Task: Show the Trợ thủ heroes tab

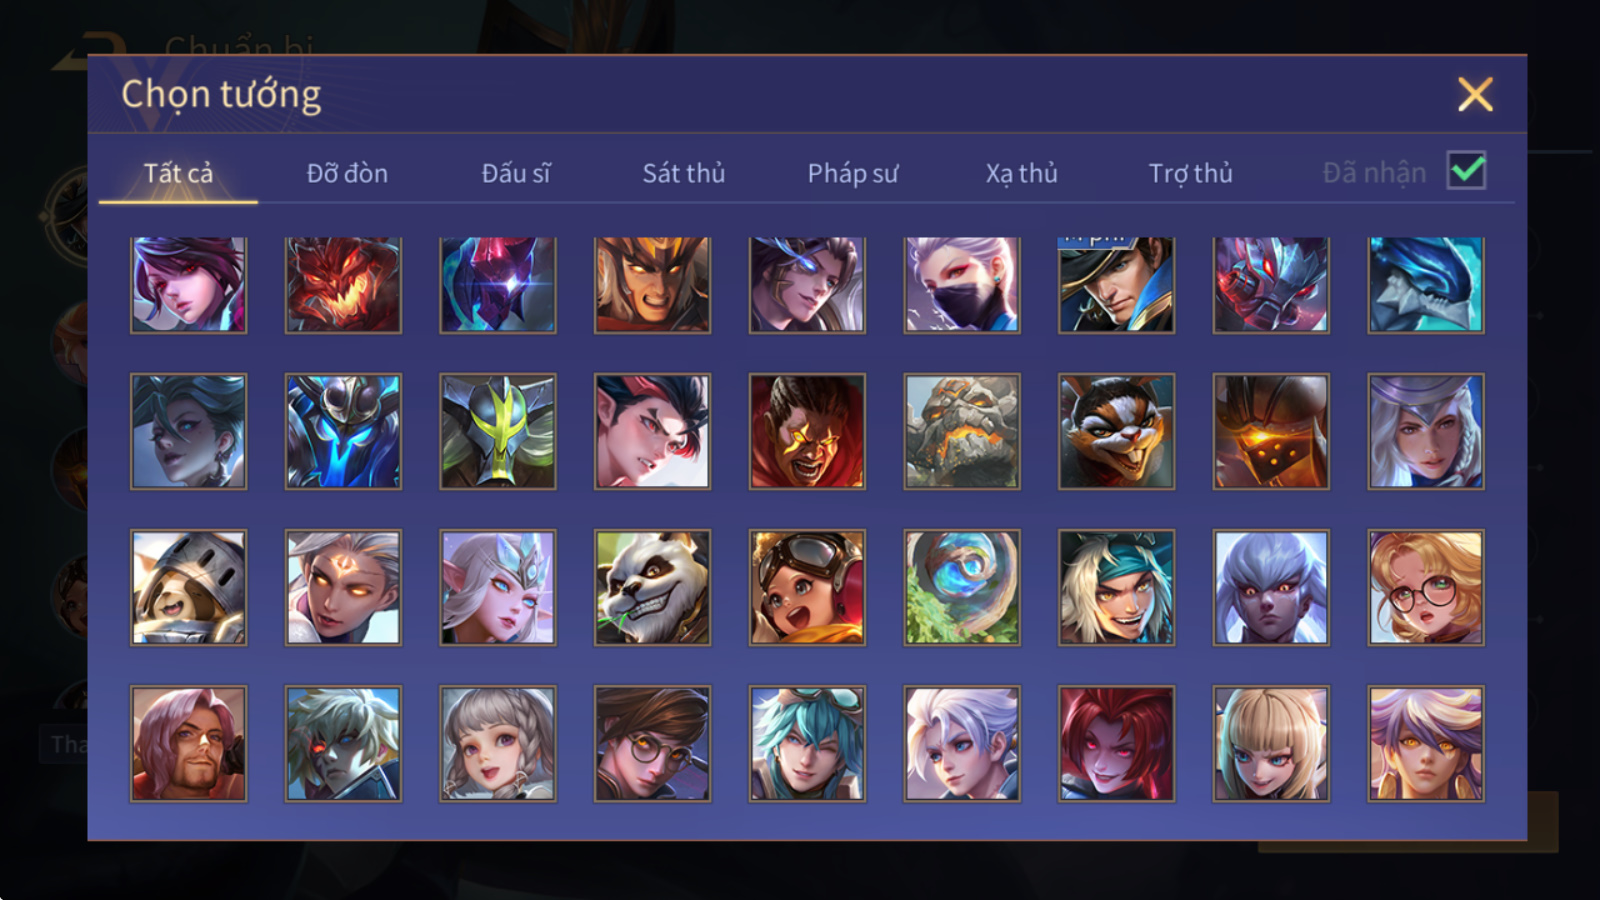Action: click(1190, 173)
